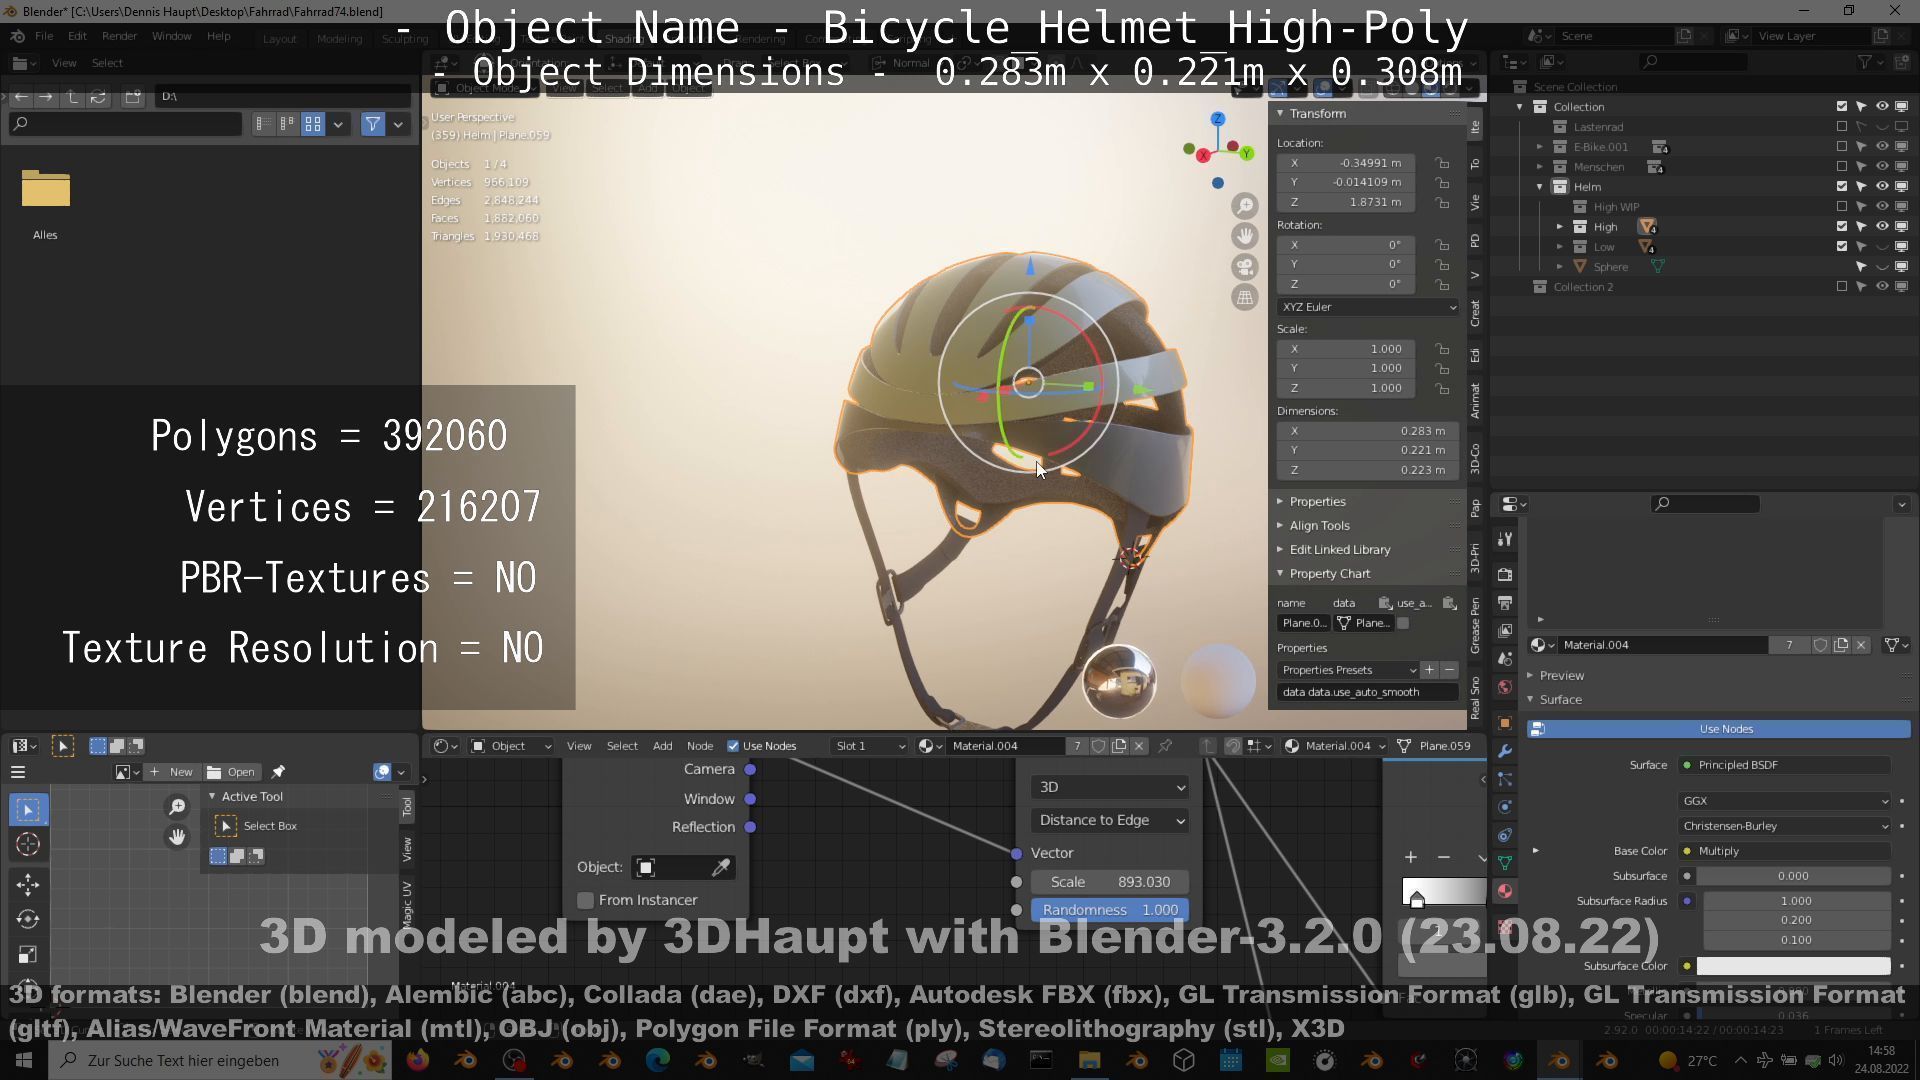Open the XYZ Euler rotation mode dropdown
The height and width of the screenshot is (1080, 1920).
(1368, 307)
